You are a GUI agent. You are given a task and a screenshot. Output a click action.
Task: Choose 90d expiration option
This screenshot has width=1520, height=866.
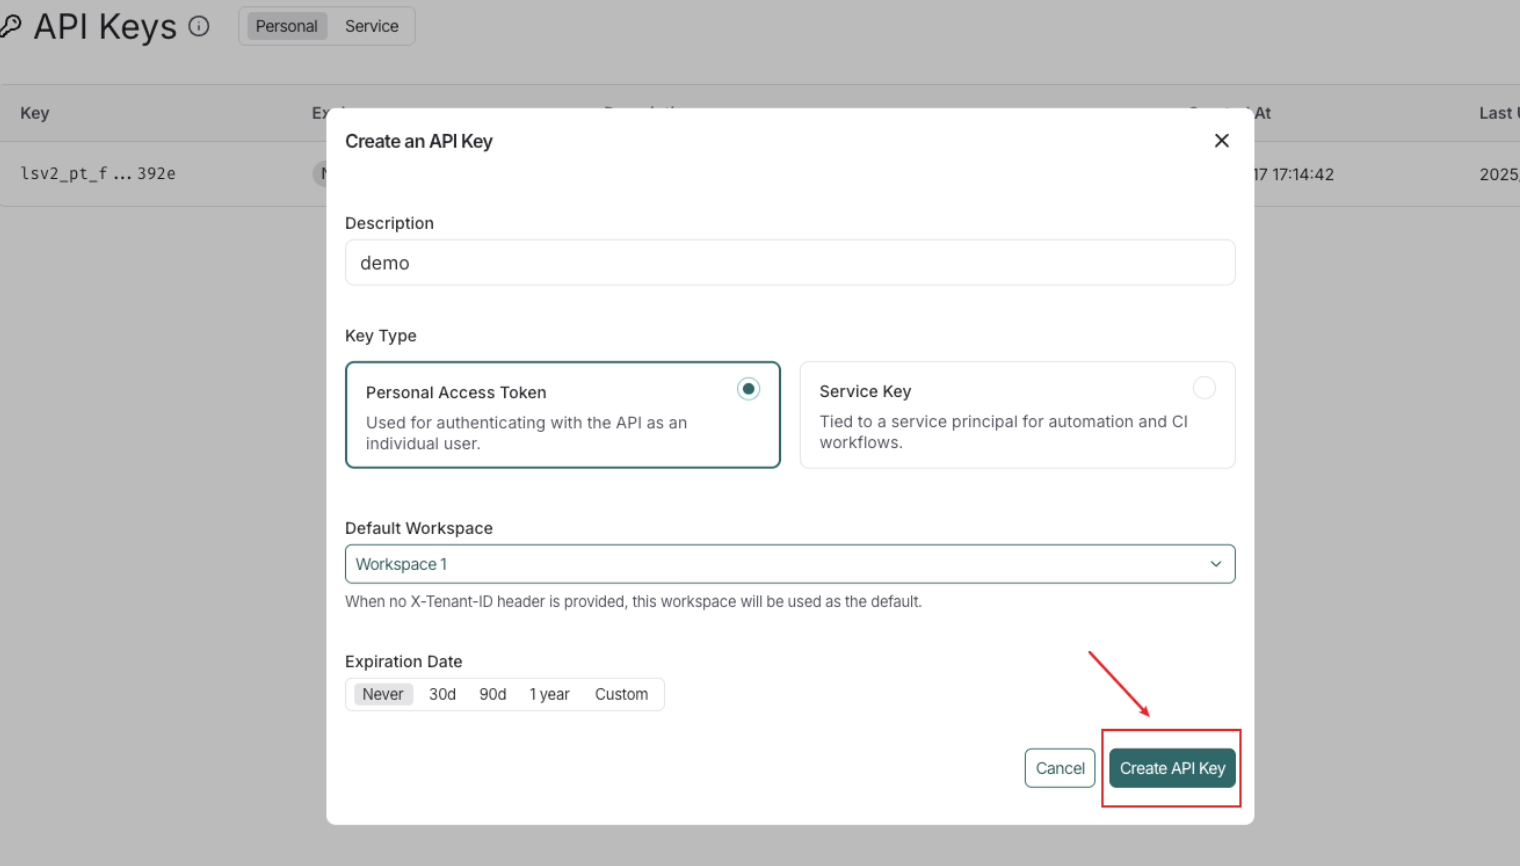(x=492, y=694)
